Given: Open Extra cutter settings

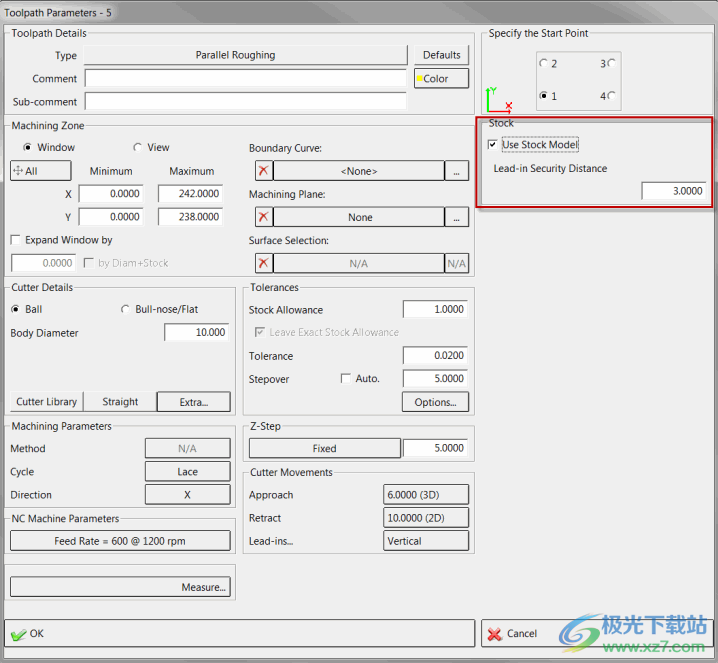Looking at the screenshot, I should click(194, 402).
